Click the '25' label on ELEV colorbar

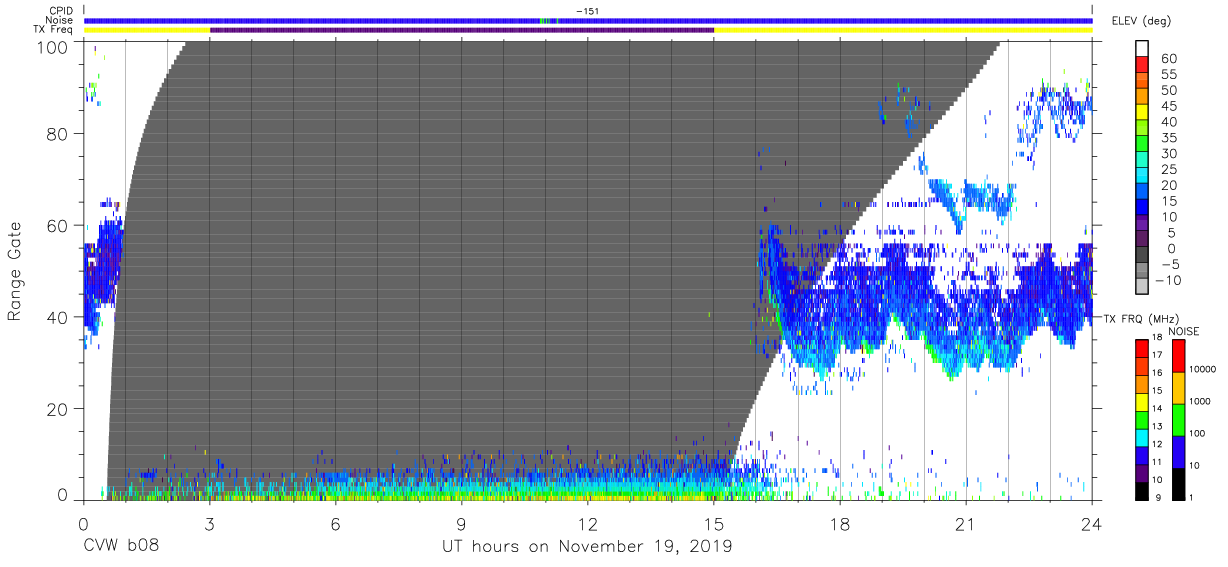[1168, 170]
